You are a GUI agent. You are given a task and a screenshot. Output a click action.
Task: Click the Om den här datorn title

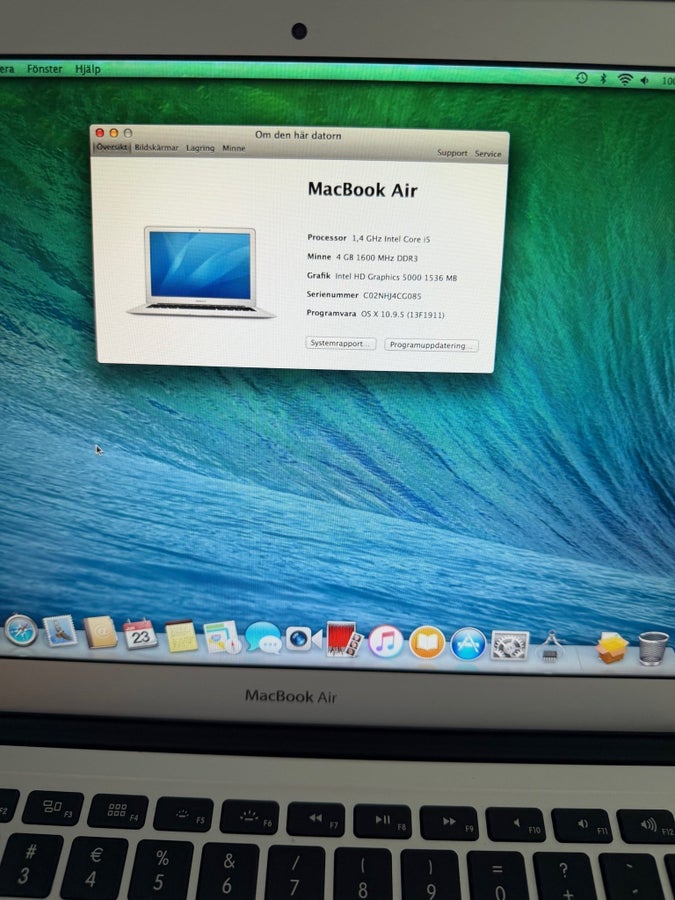coord(298,135)
